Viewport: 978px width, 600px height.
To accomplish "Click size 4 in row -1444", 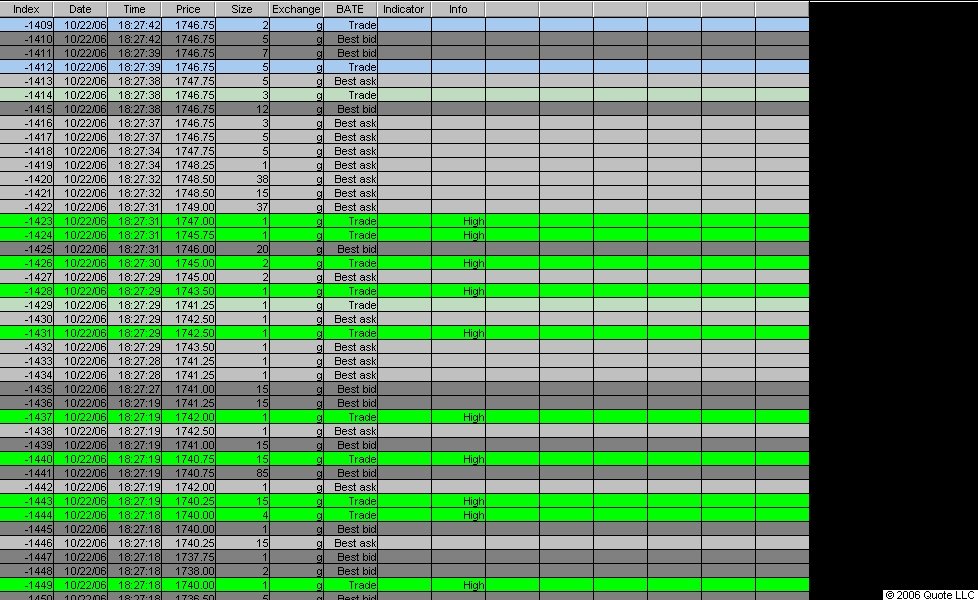I will [x=242, y=515].
